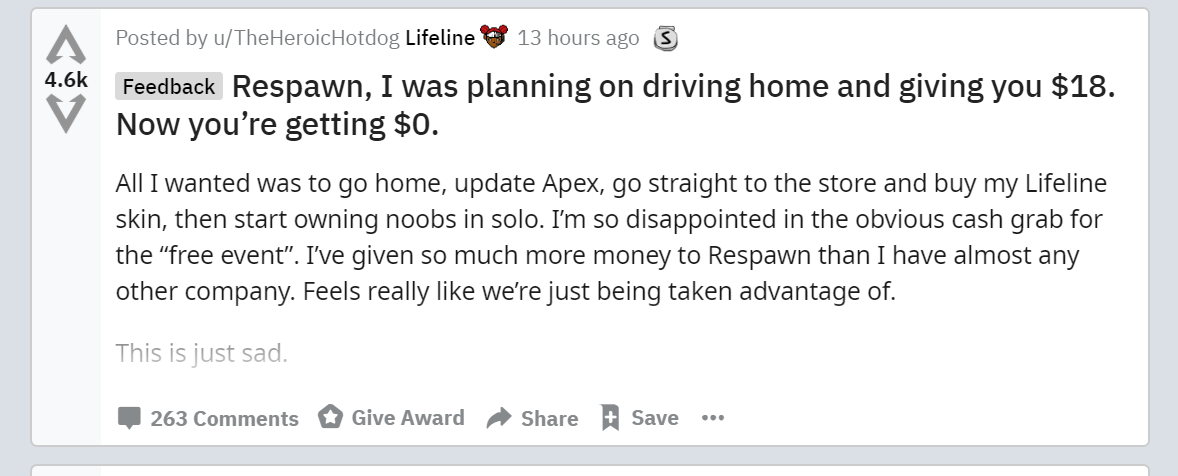
Task: Click the 13 hours ago timestamp
Action: (578, 38)
